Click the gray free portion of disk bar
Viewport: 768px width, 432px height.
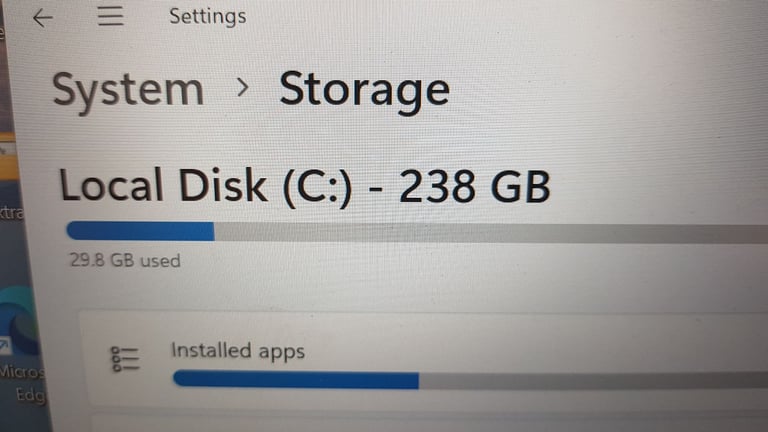pyautogui.click(x=491, y=234)
